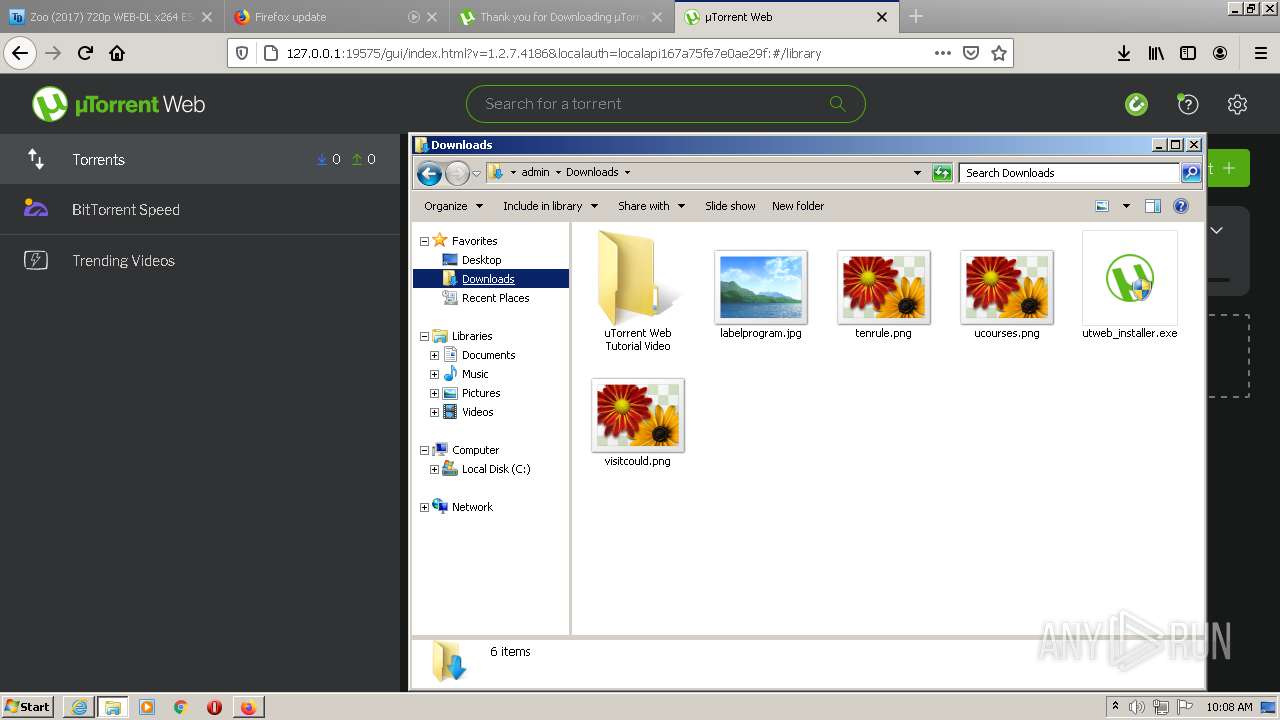Open Opera from the taskbar
1280x720 pixels.
click(x=214, y=707)
